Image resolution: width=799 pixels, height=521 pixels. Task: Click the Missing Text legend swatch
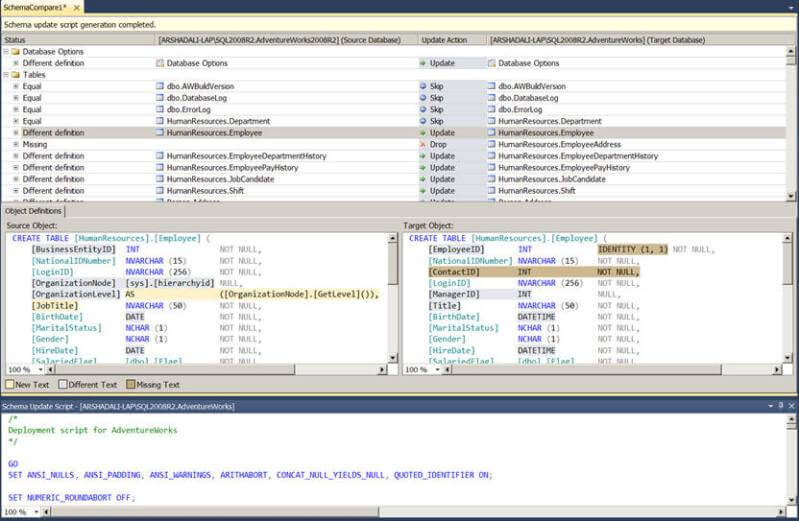pos(130,384)
